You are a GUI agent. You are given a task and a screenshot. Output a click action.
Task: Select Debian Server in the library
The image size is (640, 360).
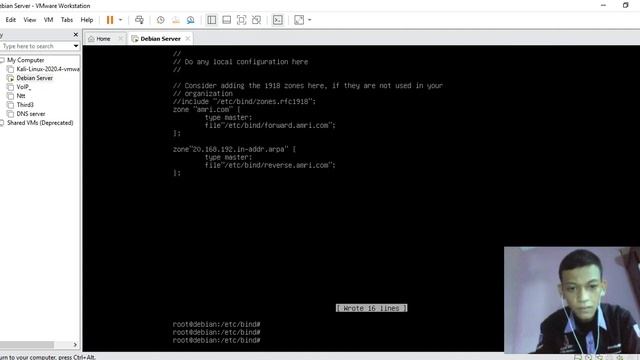point(35,78)
